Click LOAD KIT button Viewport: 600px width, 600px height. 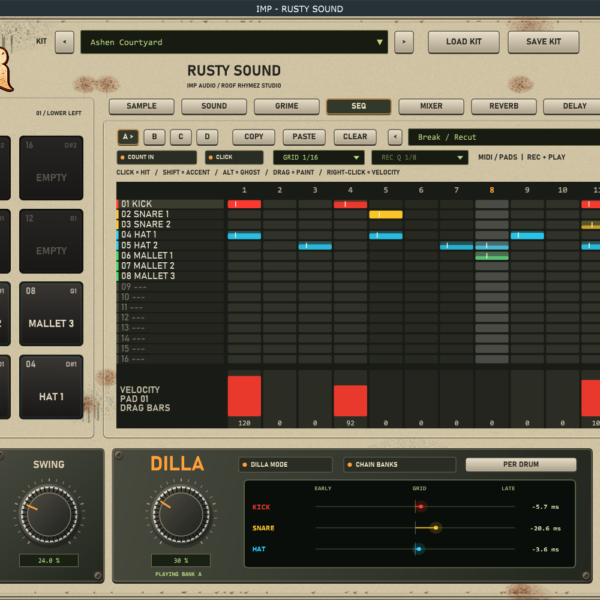(463, 42)
